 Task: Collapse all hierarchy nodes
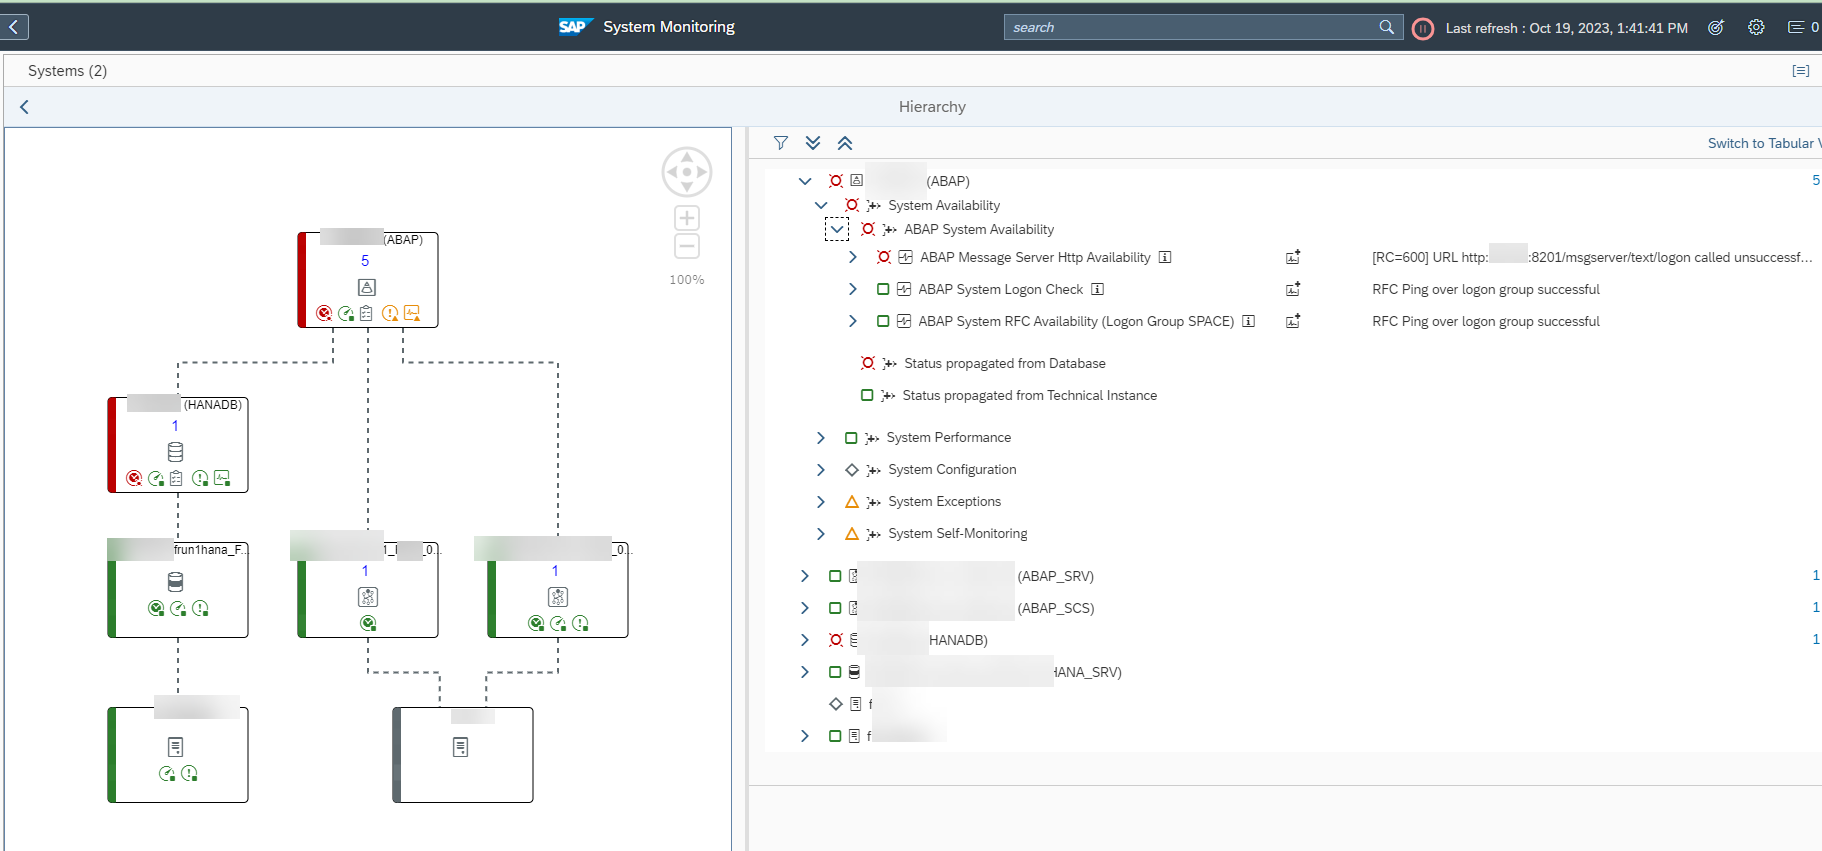click(x=845, y=143)
